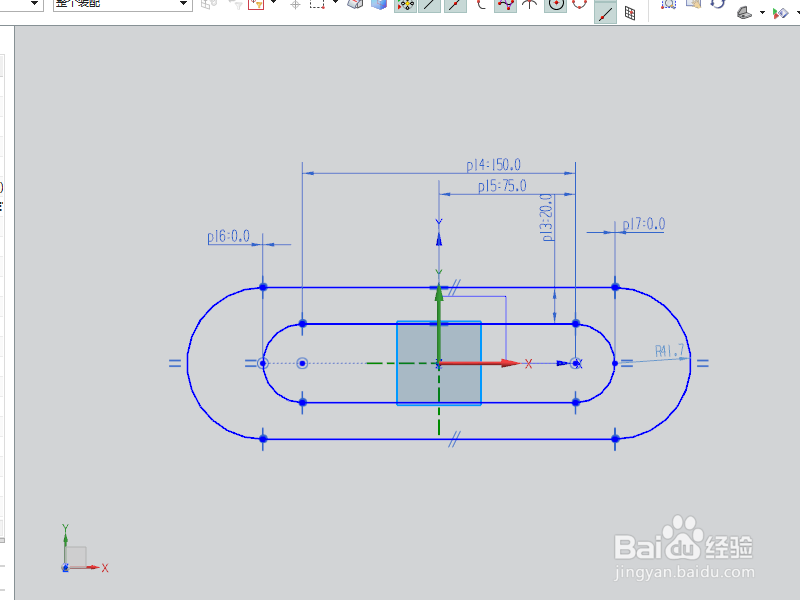Toggle the spline Pole snap option
Image resolution: width=800 pixels, height=600 pixels.
[505, 5]
